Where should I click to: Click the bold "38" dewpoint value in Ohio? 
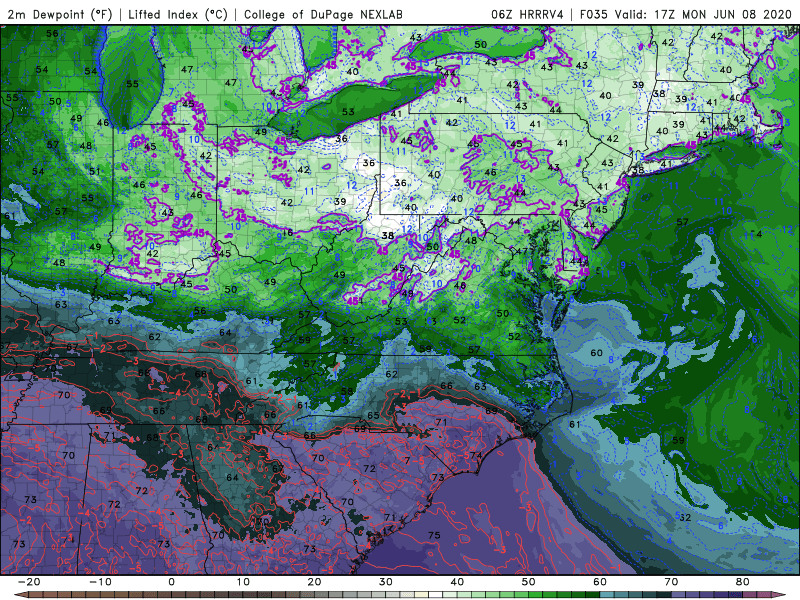point(388,235)
